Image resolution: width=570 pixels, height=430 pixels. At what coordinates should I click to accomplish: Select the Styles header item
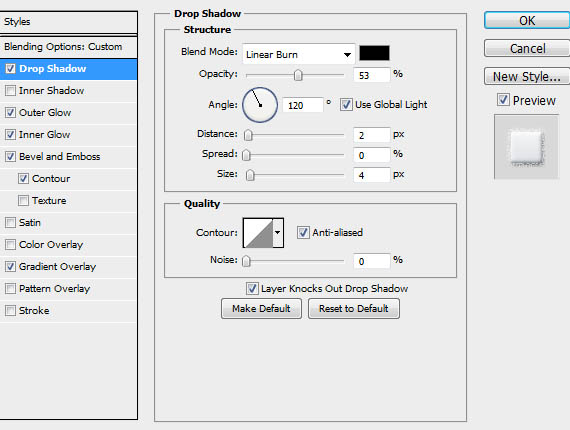pos(69,22)
